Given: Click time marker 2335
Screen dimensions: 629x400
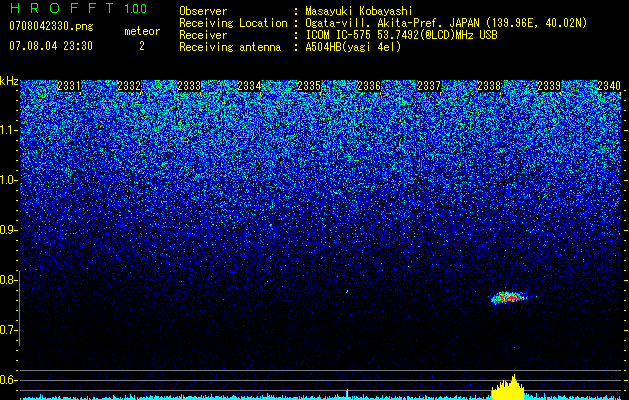Looking at the screenshot, I should point(309,86).
